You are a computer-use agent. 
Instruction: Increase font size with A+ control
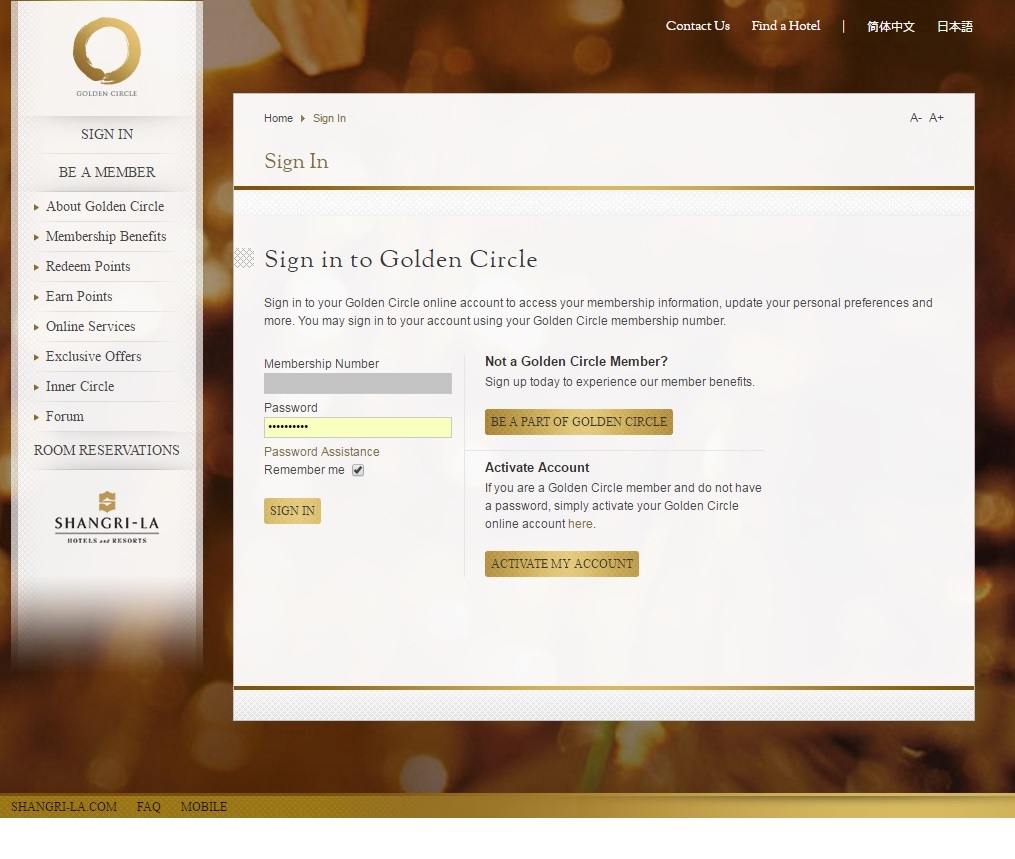(936, 118)
